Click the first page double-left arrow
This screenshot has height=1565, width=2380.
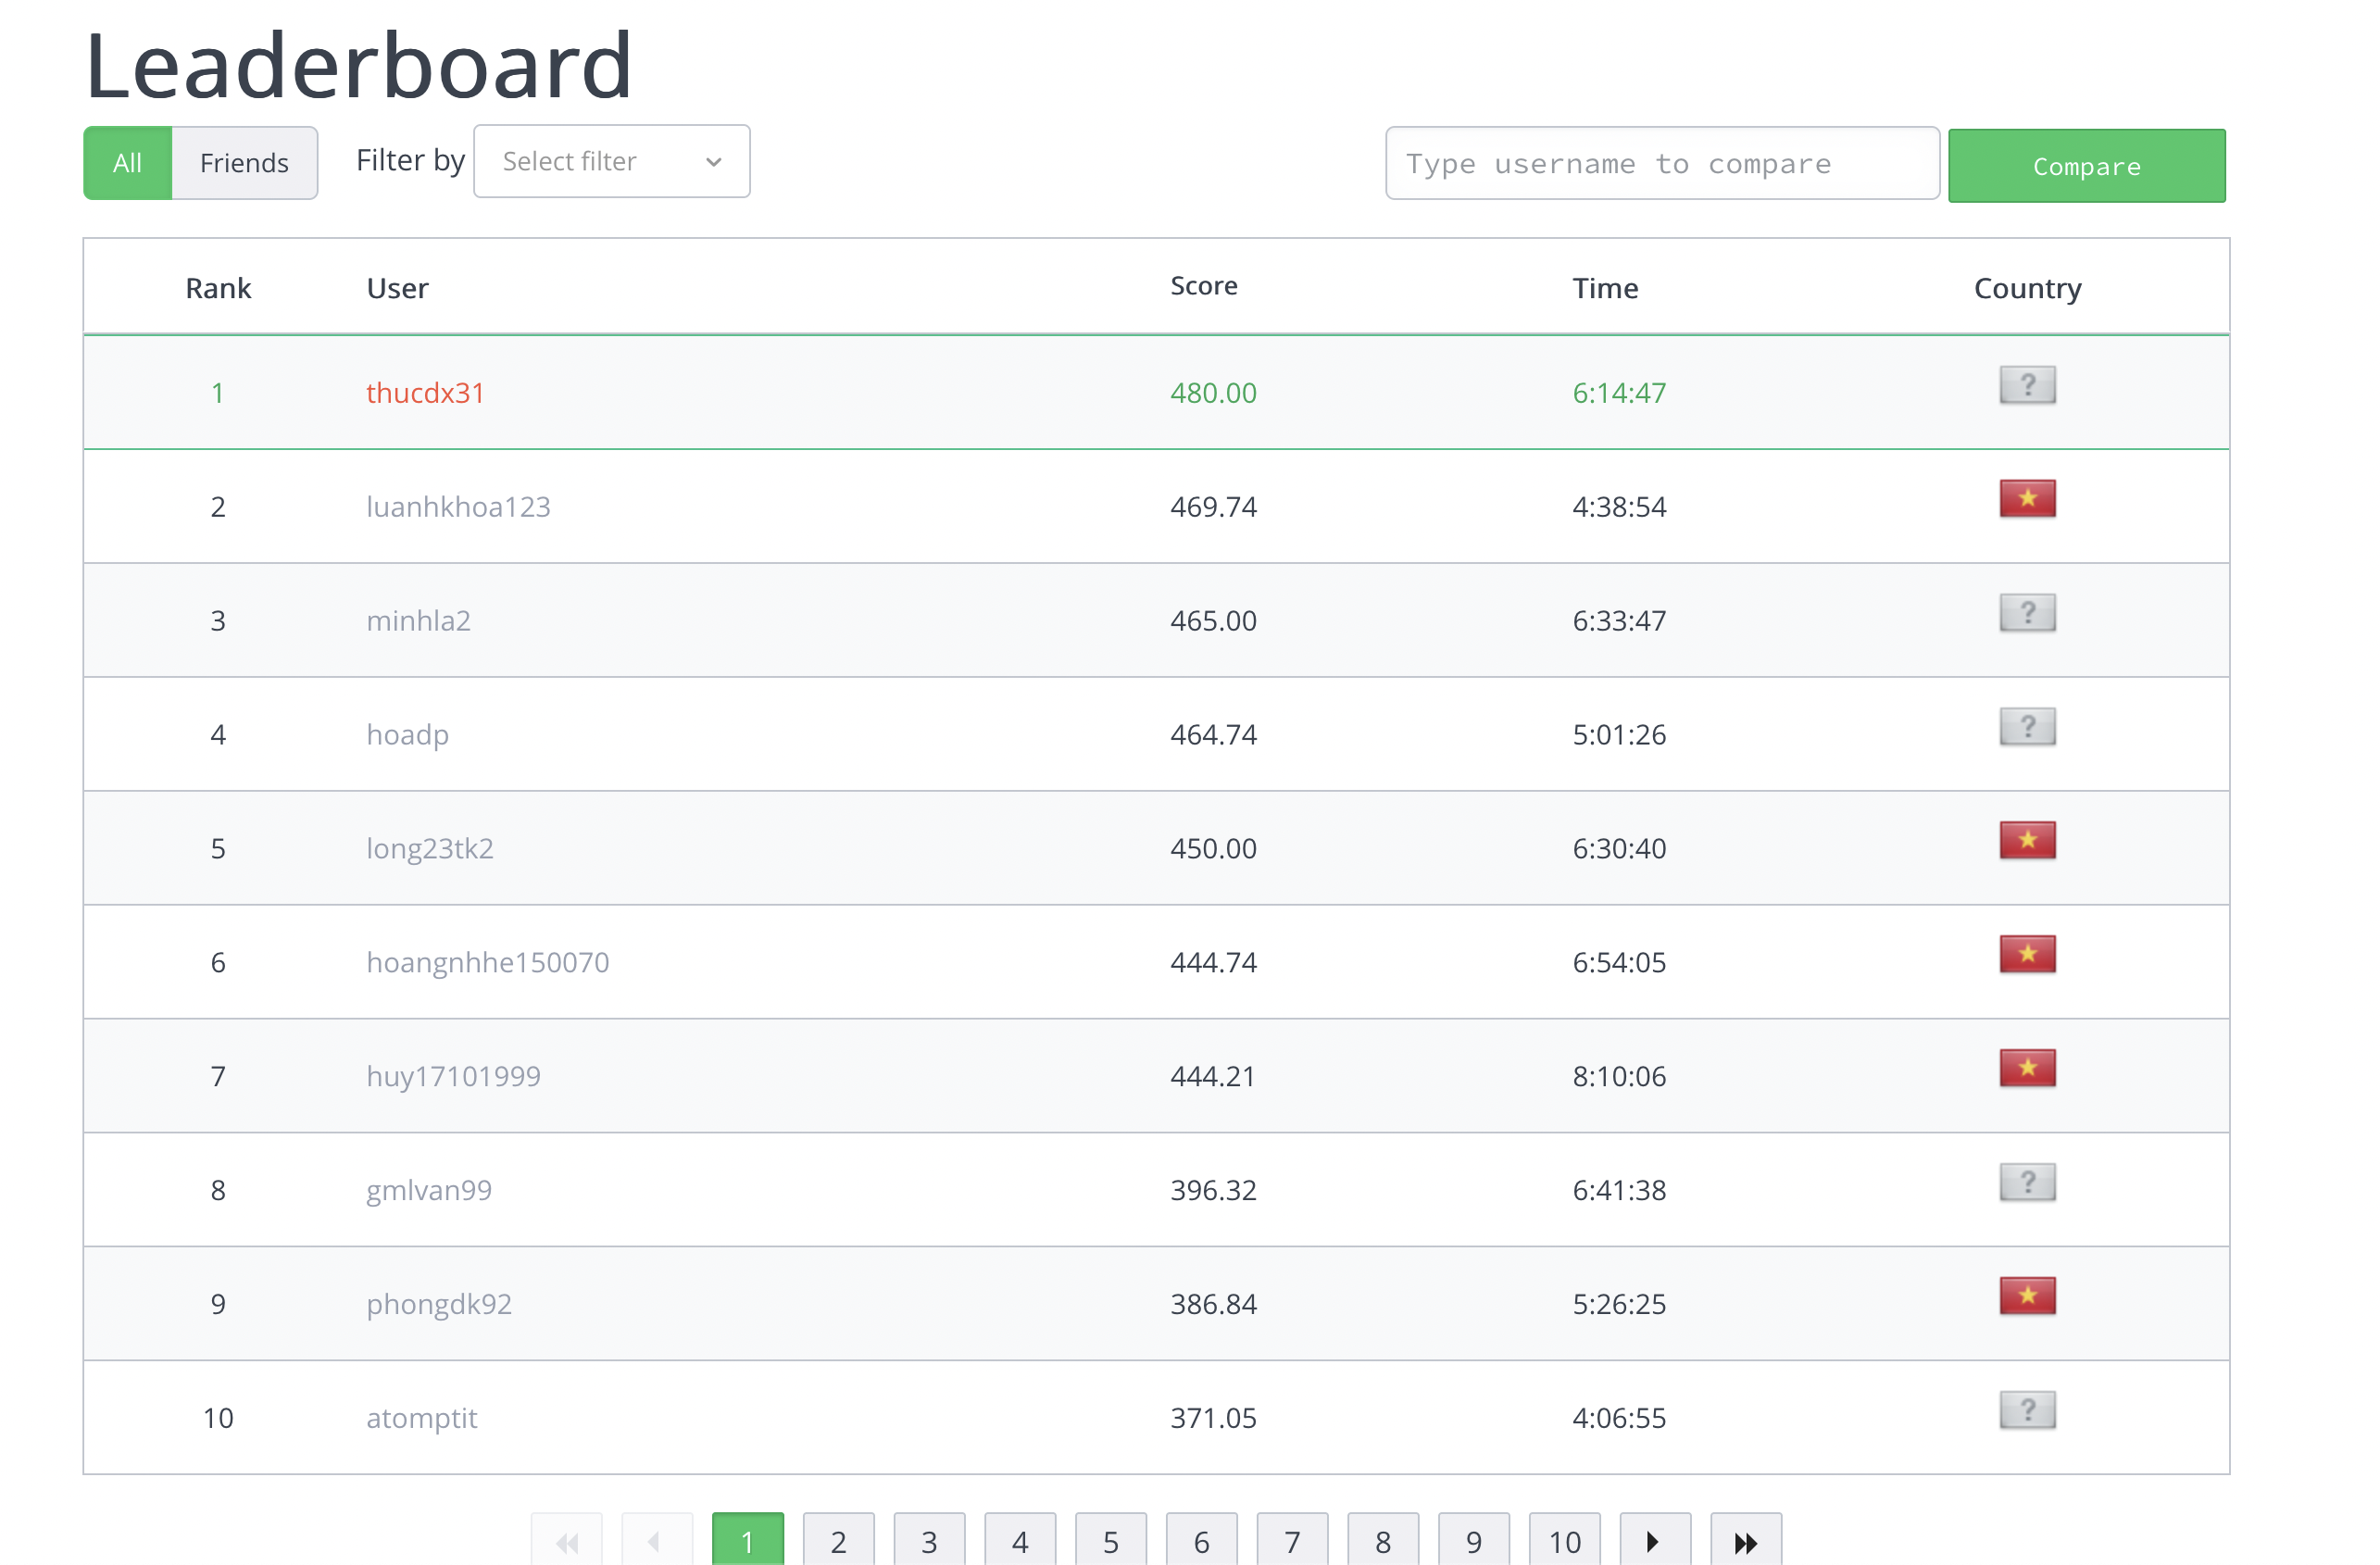(566, 1541)
